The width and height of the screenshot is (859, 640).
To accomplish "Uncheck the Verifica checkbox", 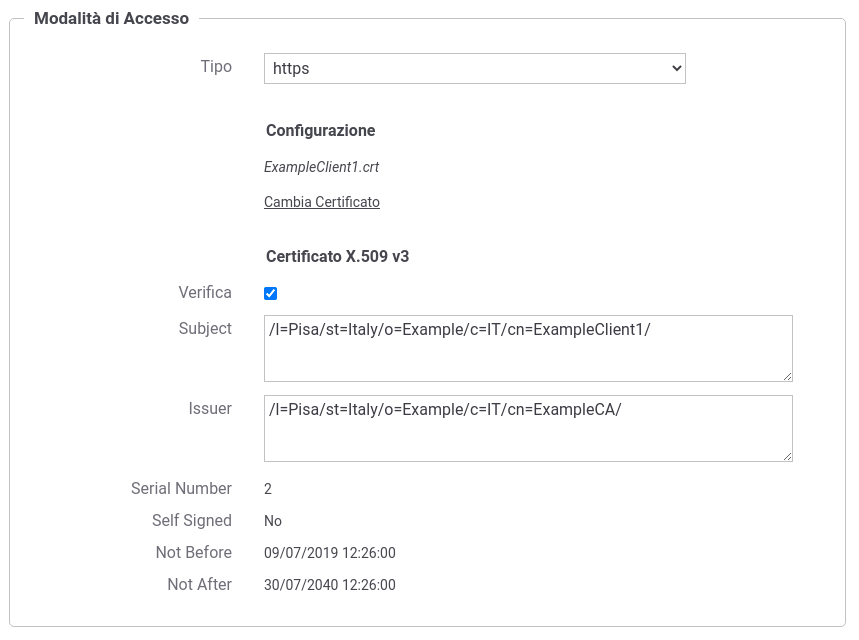I will (271, 293).
